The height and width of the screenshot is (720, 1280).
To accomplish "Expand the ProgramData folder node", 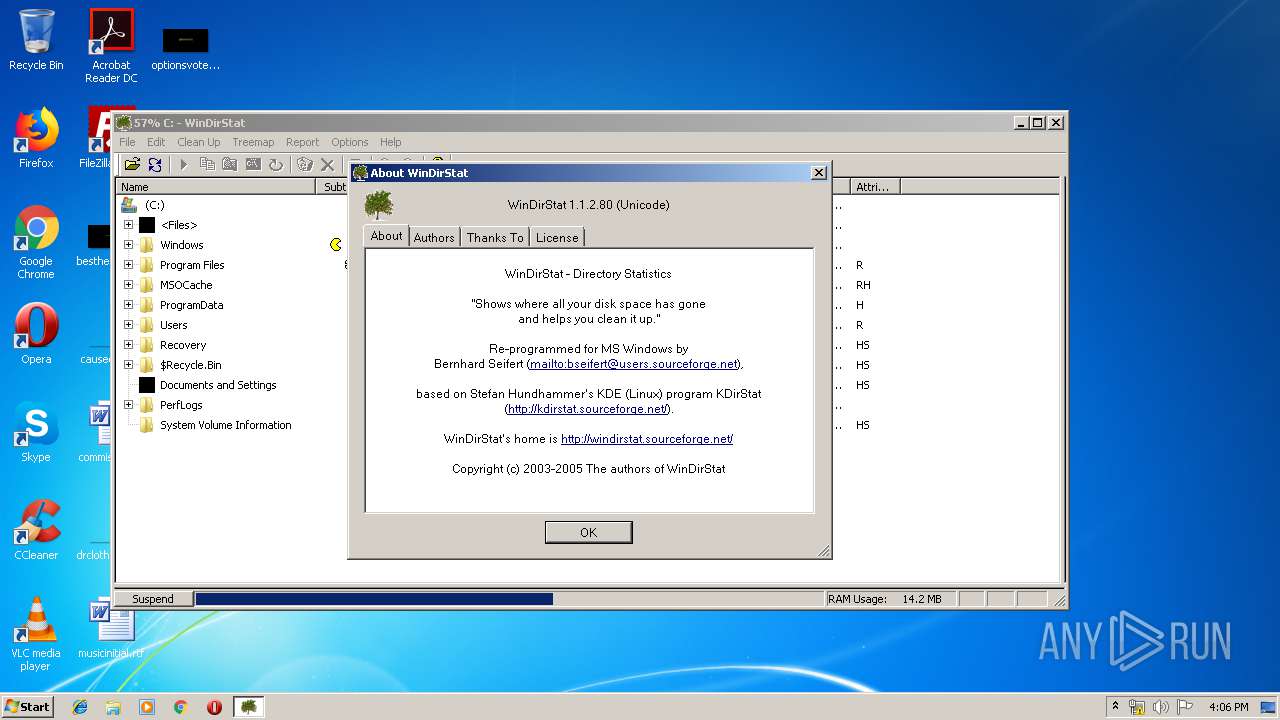I will [x=128, y=305].
